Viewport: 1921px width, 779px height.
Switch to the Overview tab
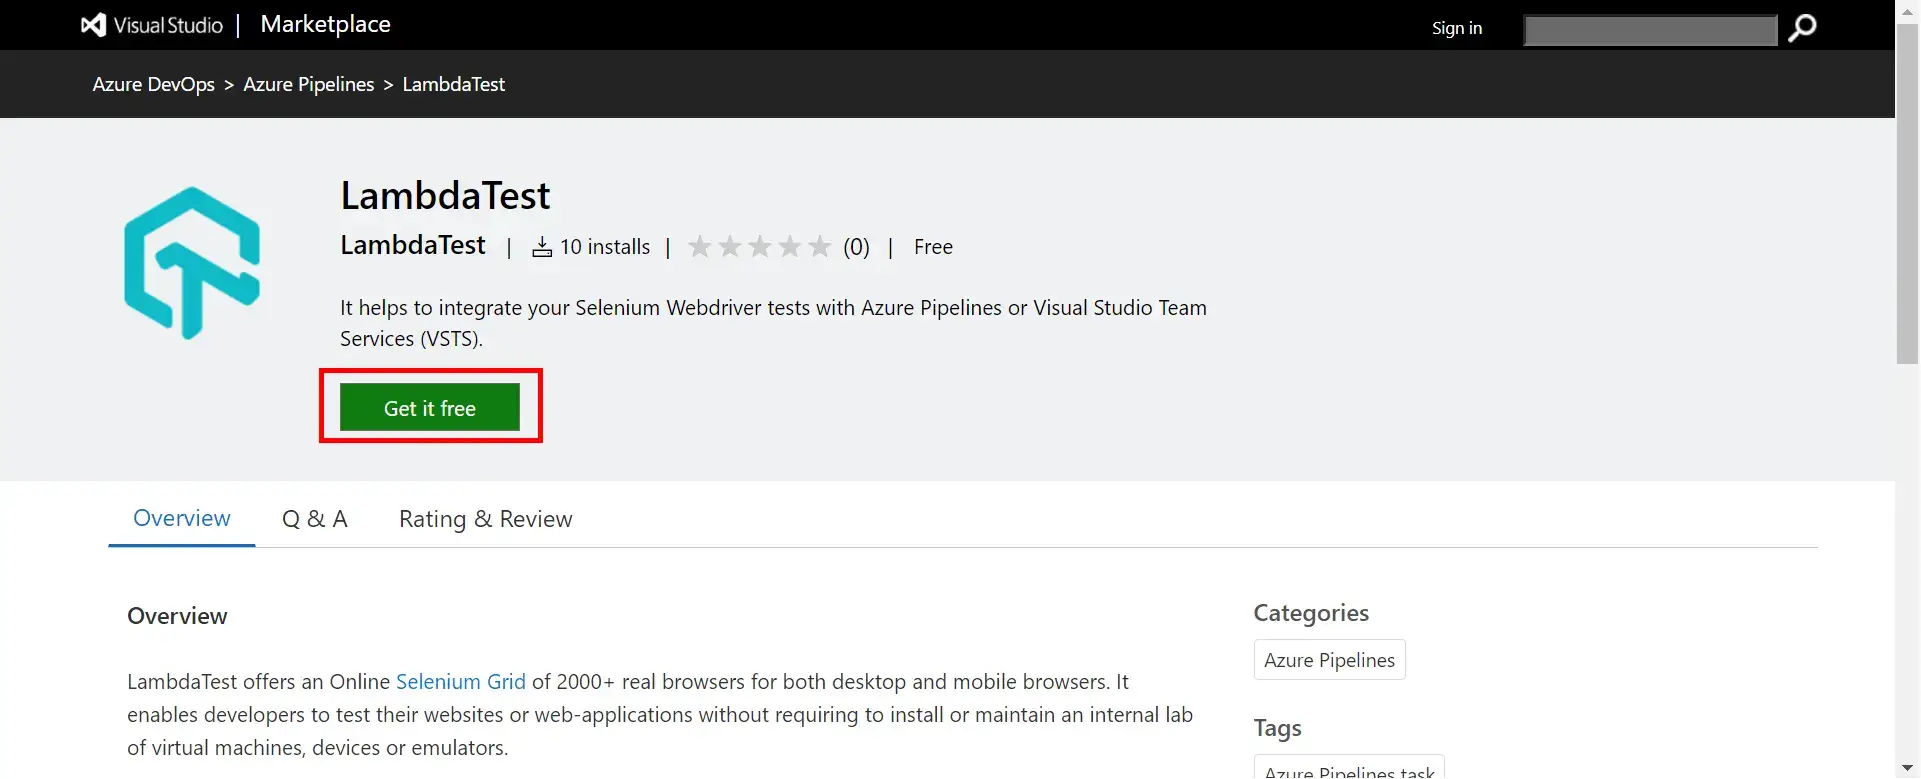pos(182,518)
